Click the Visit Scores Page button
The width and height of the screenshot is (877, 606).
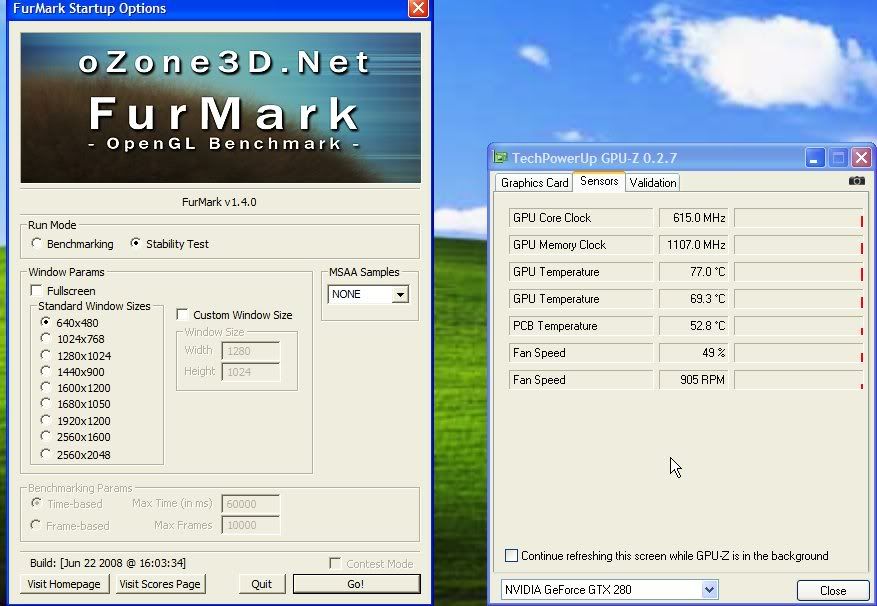(x=160, y=584)
